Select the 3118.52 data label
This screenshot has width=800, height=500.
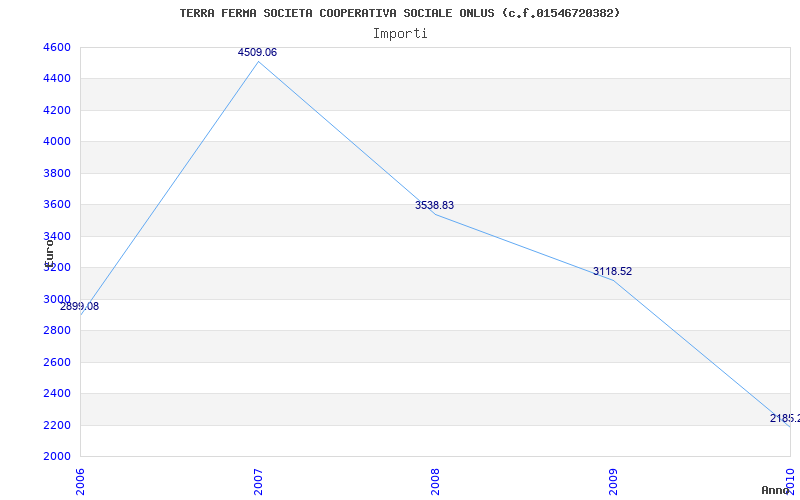point(612,271)
